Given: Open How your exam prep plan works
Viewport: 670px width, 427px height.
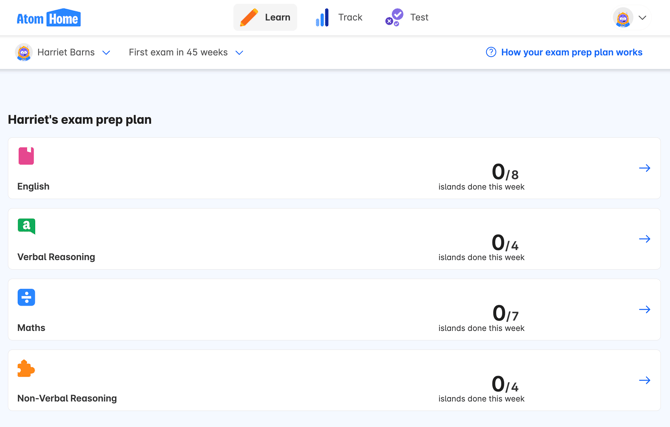Looking at the screenshot, I should click(571, 52).
